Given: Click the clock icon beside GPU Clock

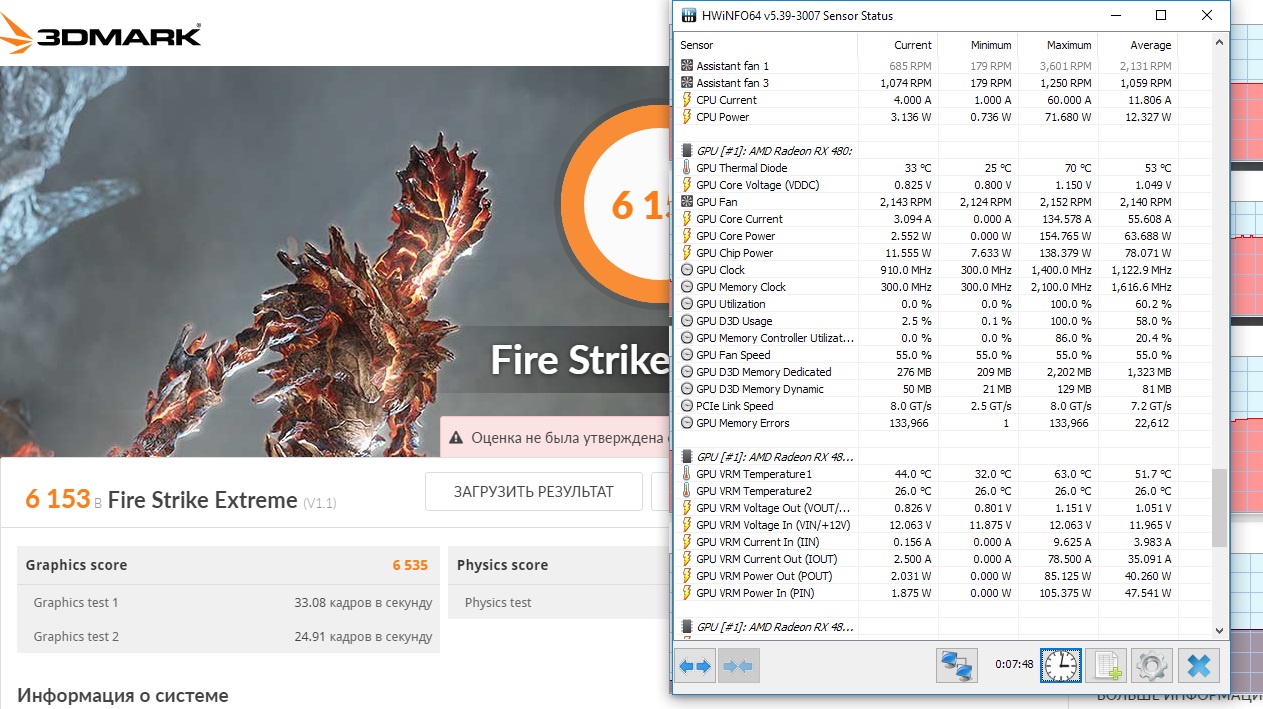Looking at the screenshot, I should tap(687, 270).
